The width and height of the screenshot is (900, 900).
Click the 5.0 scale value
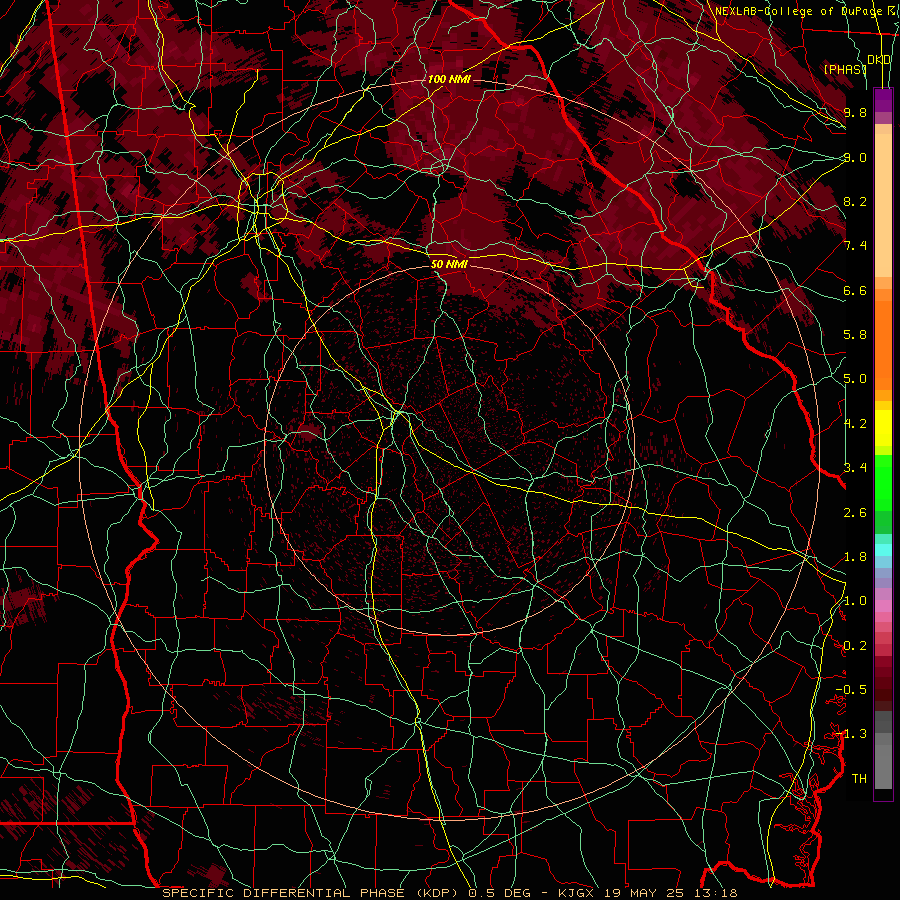coord(855,379)
